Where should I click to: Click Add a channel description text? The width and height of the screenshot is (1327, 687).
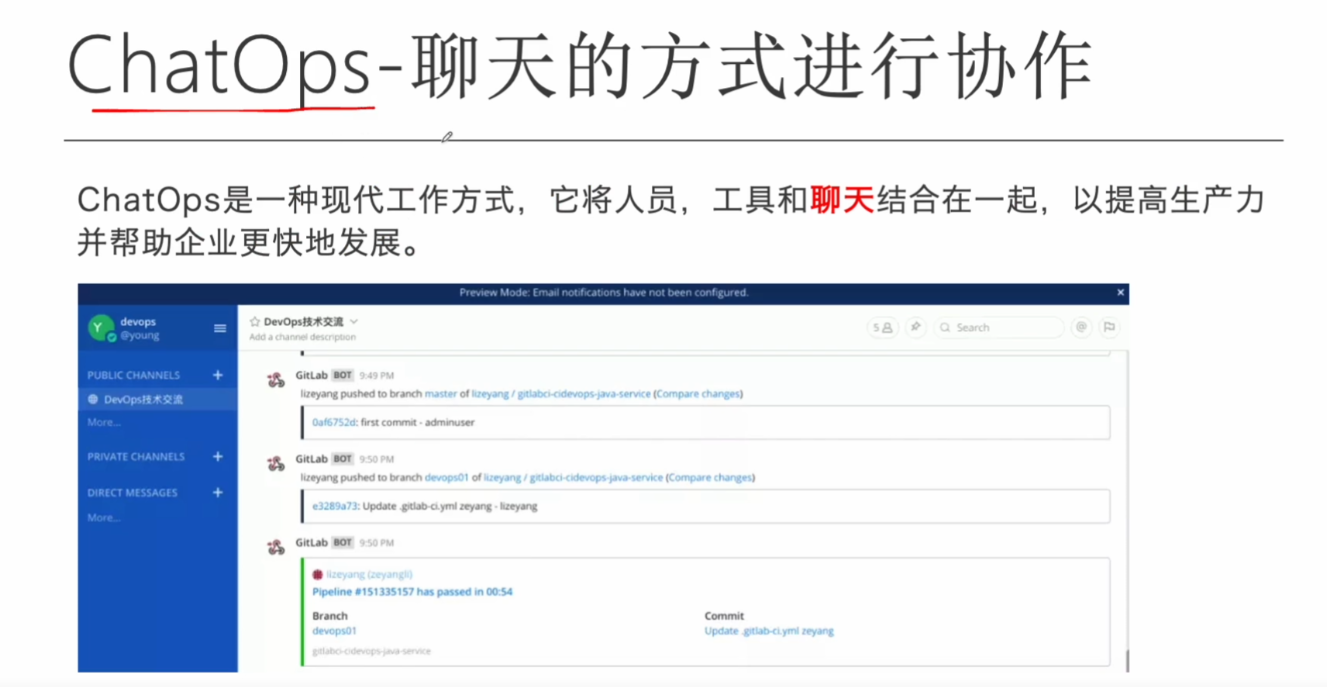(x=302, y=337)
